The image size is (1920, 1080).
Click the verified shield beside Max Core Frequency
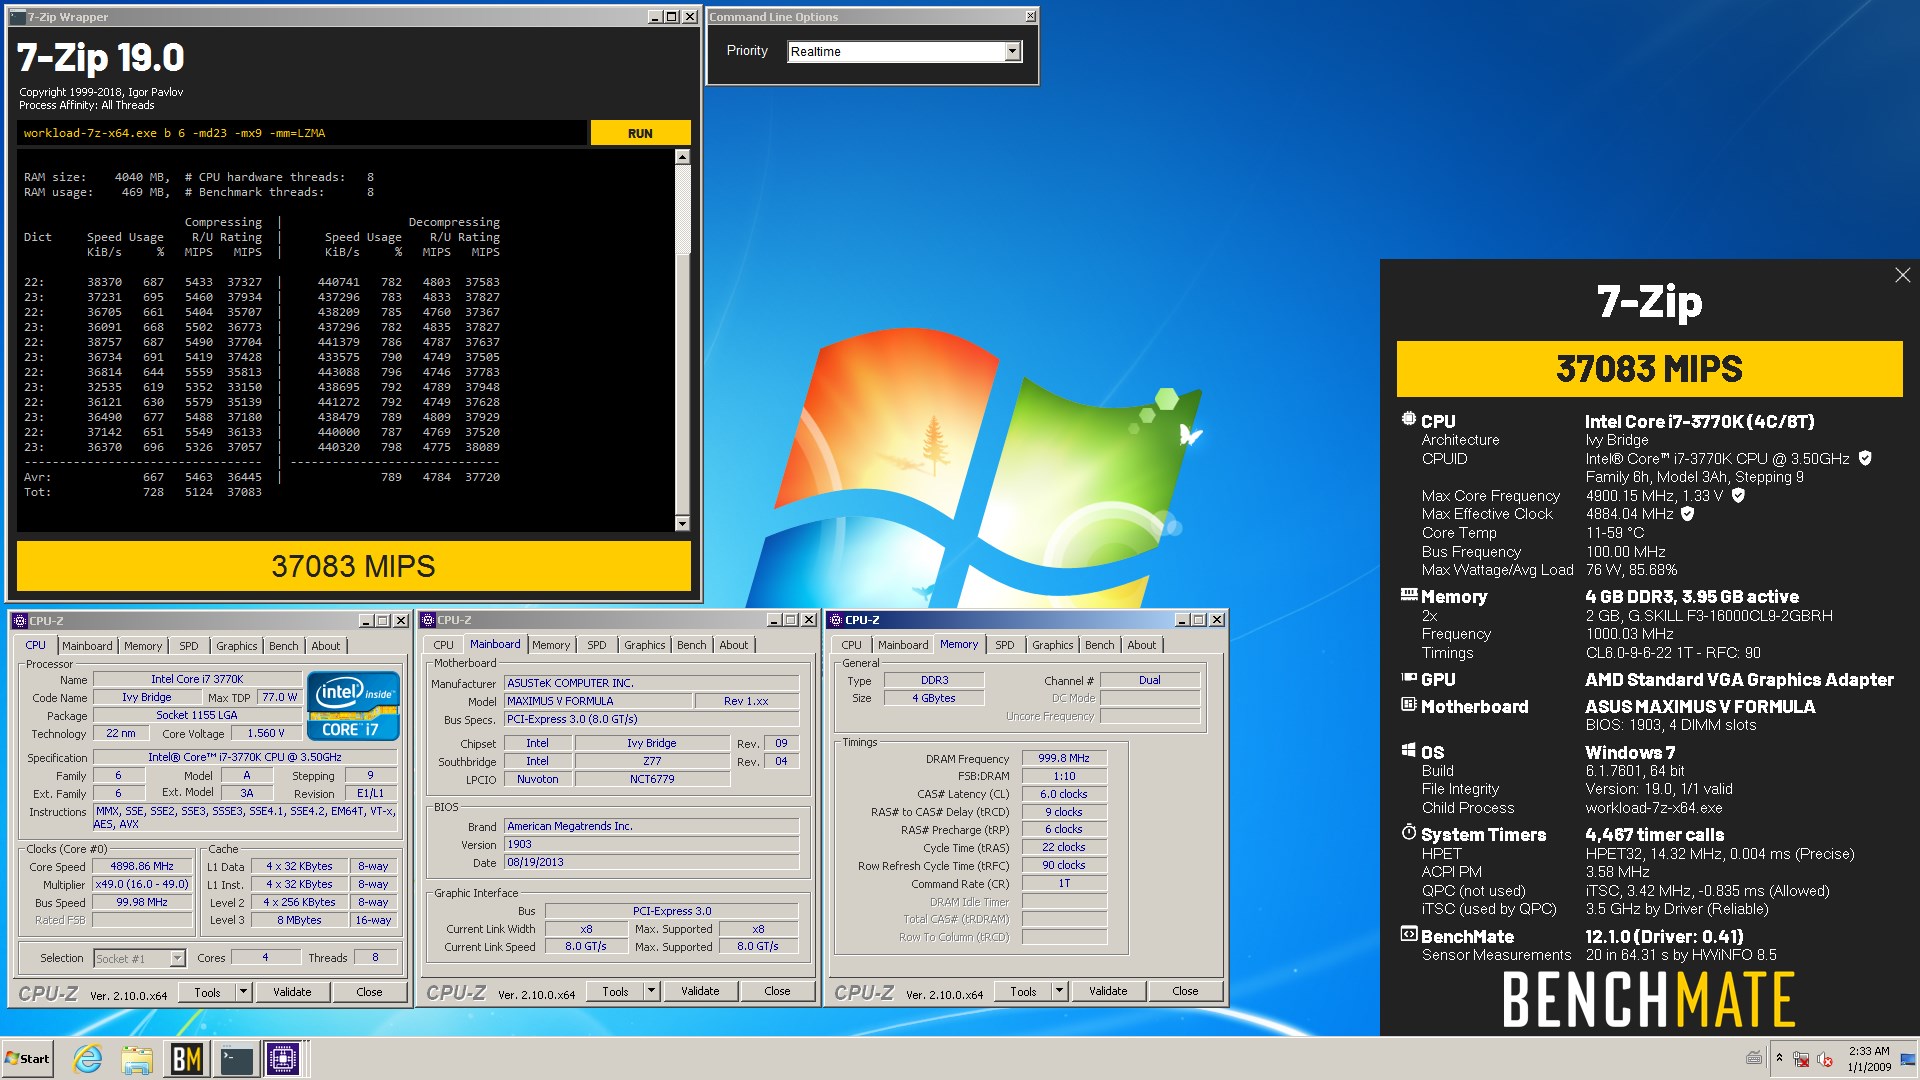pos(1738,495)
